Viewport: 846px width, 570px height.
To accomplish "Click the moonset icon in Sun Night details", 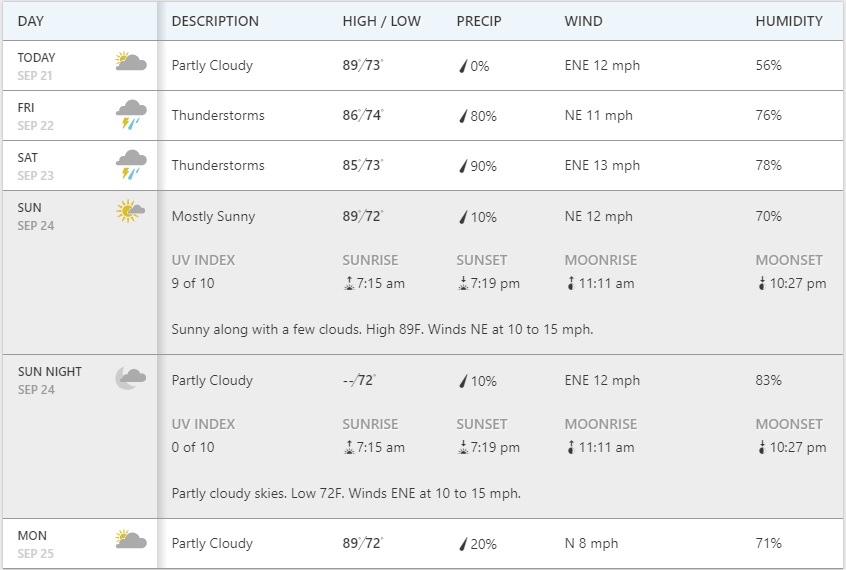I will tap(761, 447).
